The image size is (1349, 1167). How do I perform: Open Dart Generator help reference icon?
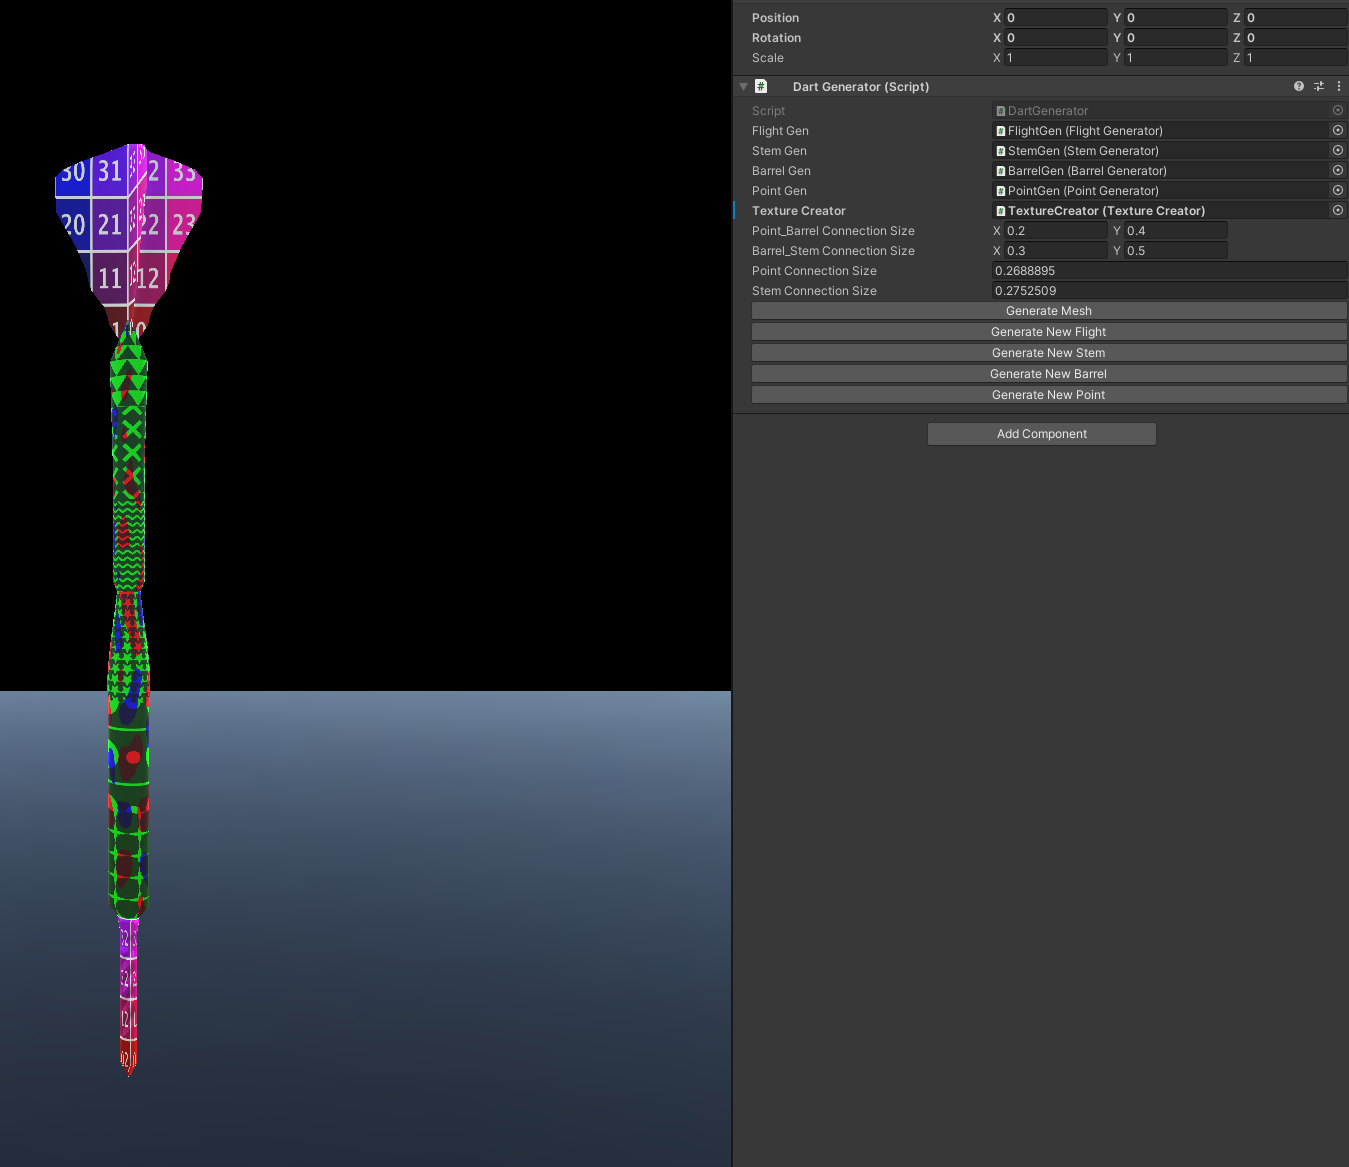point(1298,87)
